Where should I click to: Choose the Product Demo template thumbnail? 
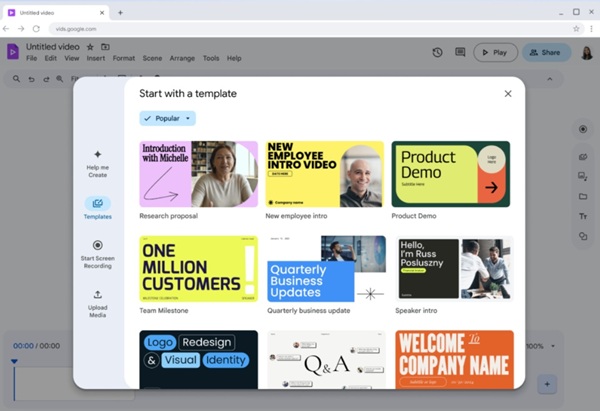pyautogui.click(x=451, y=174)
